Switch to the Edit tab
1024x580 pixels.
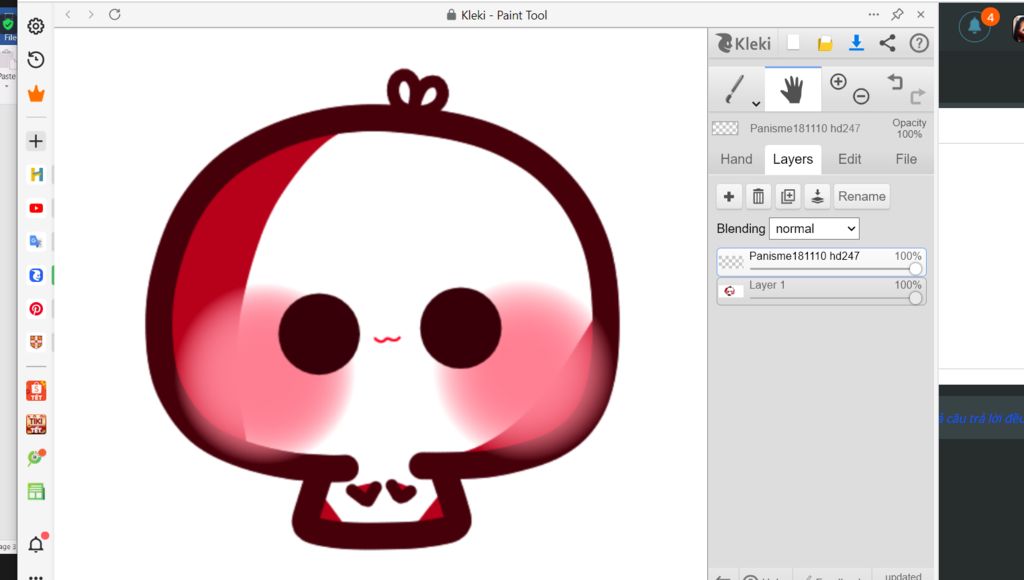850,159
